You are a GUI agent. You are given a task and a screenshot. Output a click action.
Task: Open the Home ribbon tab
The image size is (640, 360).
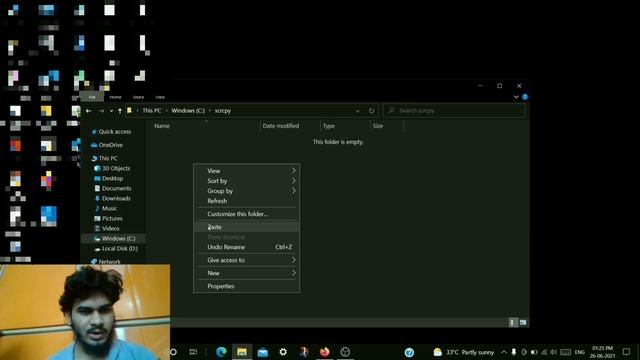click(115, 97)
